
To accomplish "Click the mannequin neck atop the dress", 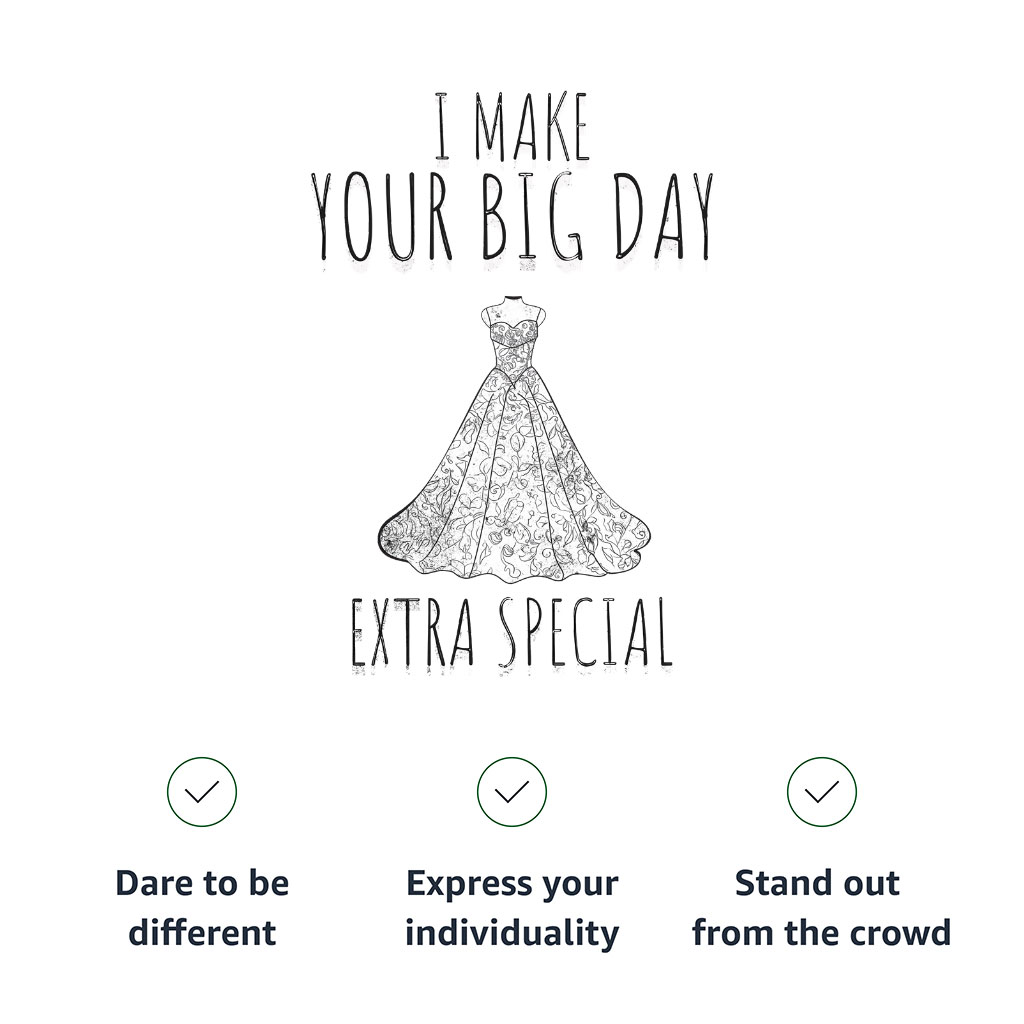I will 513,301.
